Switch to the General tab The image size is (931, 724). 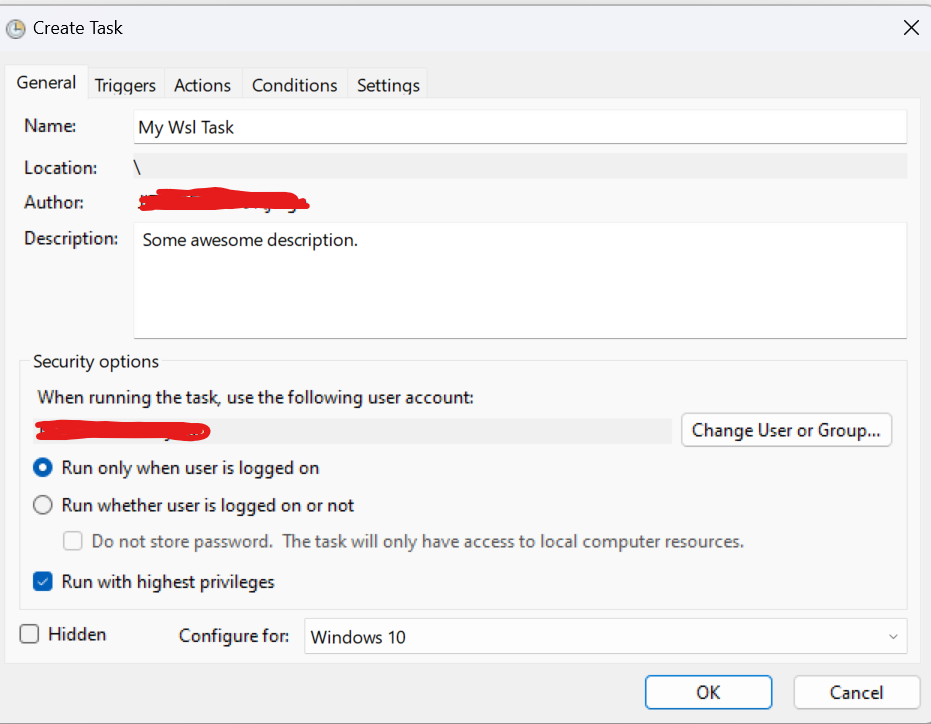pyautogui.click(x=46, y=83)
